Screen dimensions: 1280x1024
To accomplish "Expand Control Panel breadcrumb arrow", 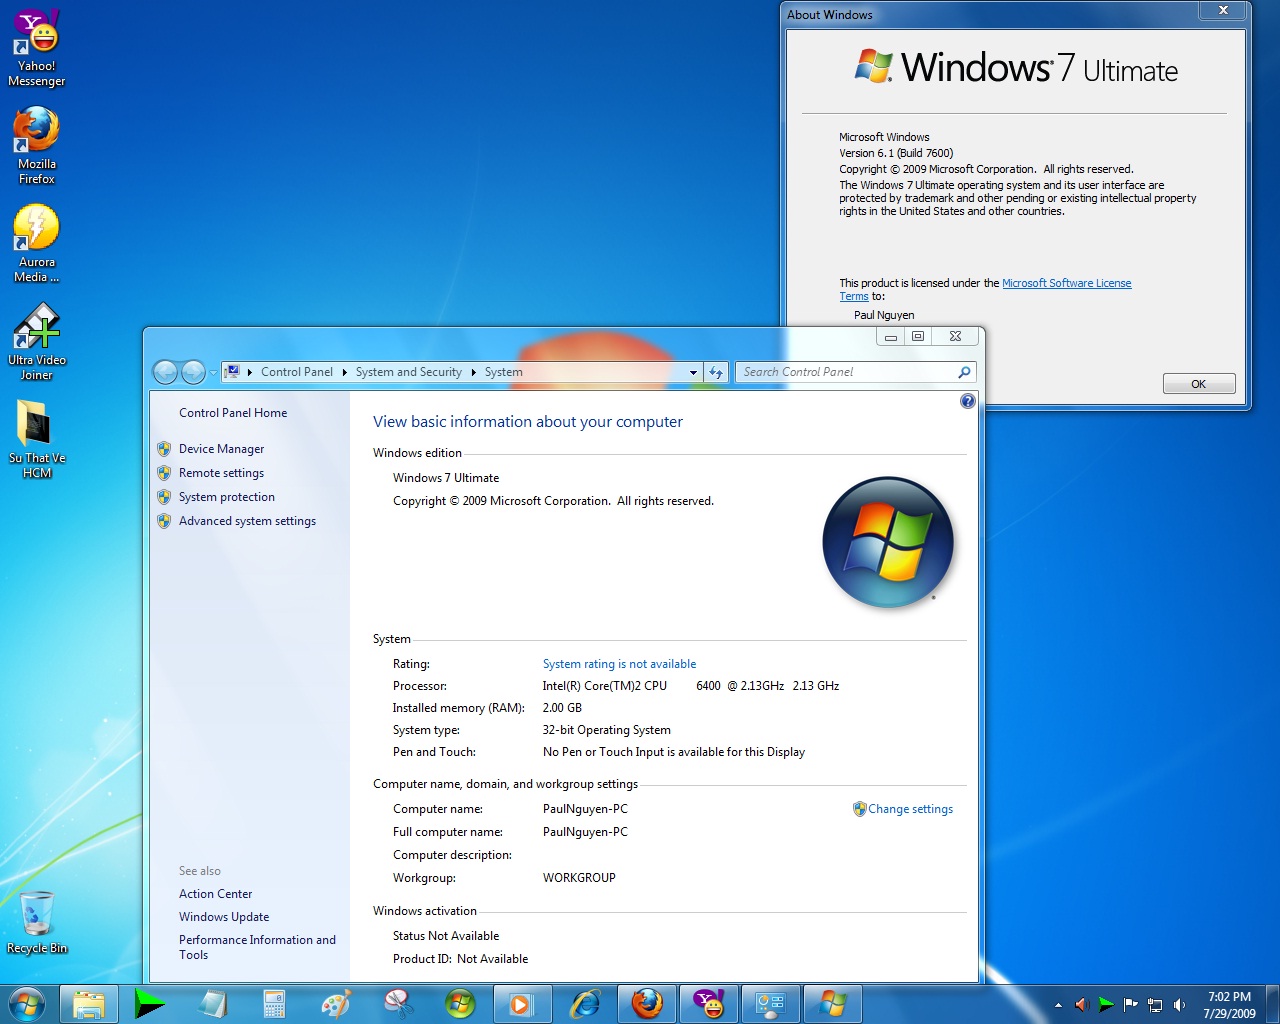I will (x=344, y=372).
